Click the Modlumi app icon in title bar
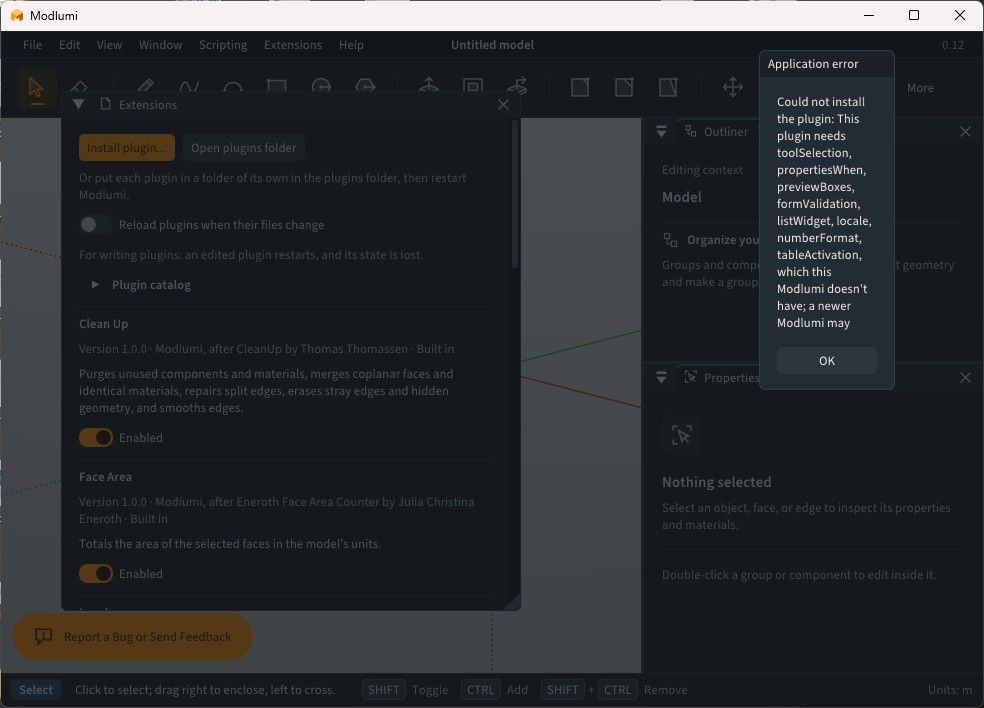 click(x=17, y=16)
